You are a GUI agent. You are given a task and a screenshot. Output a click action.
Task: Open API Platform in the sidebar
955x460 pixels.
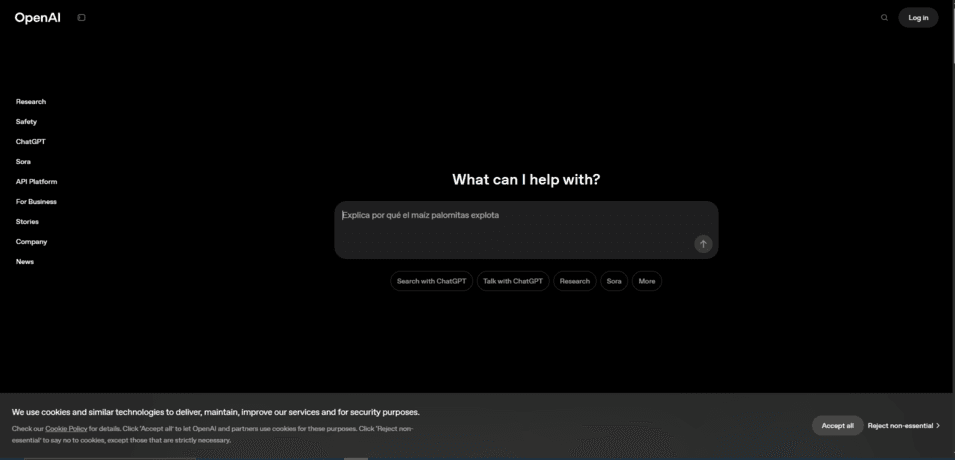(37, 182)
